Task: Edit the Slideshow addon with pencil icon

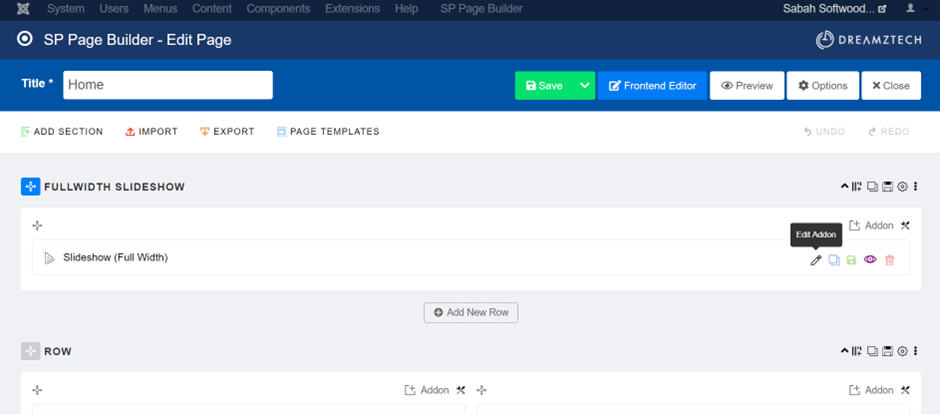Action: click(x=816, y=260)
